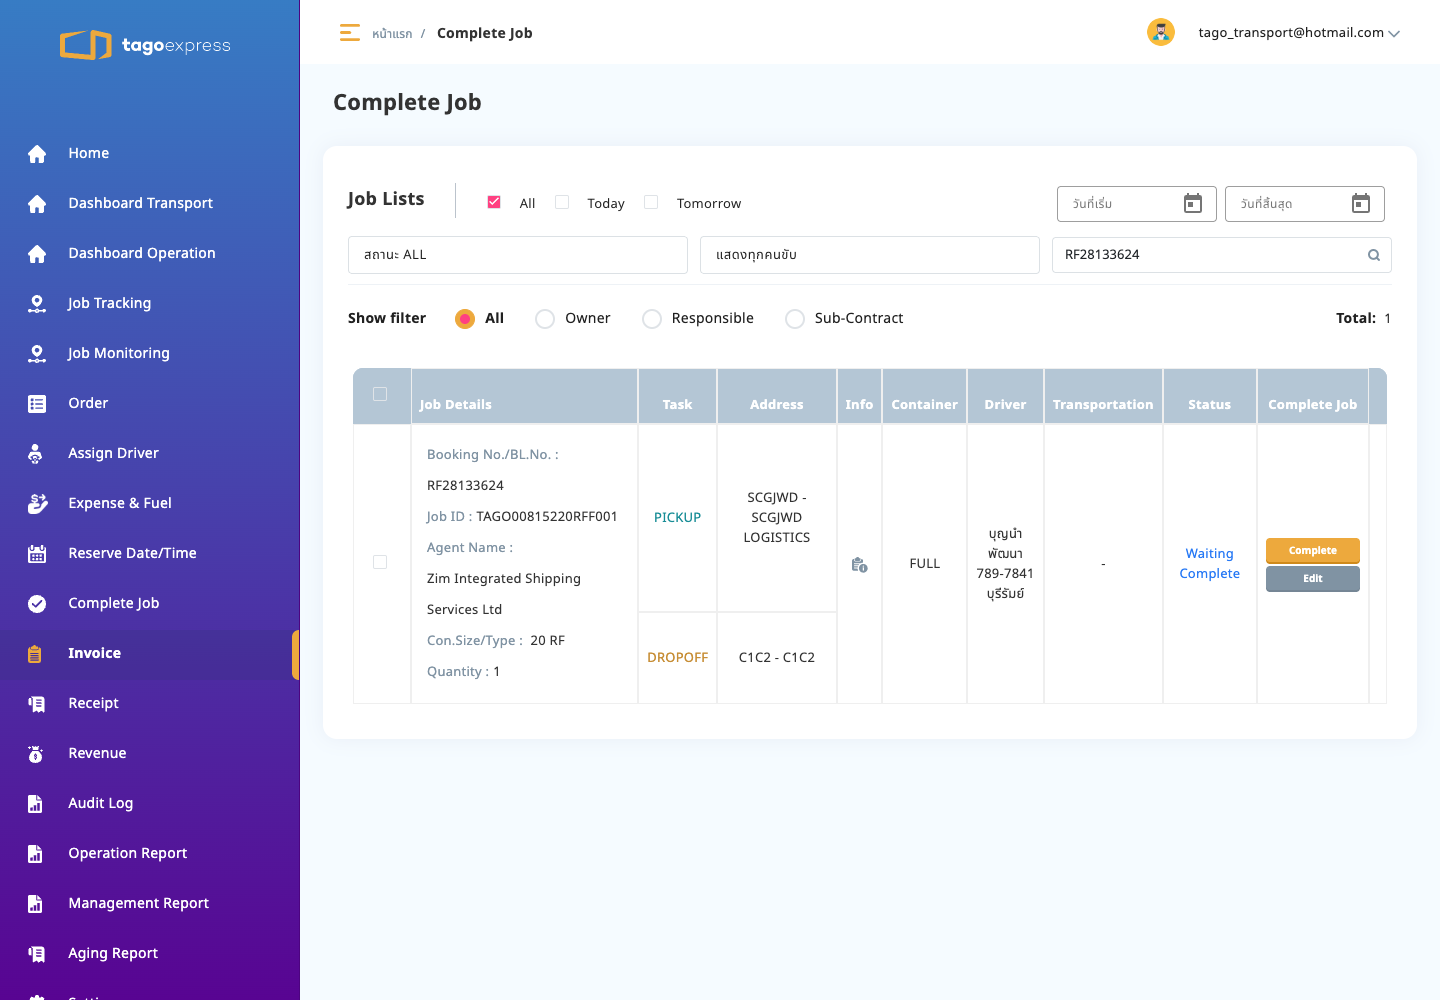Screen dimensions: 1440x1000
Task: Open Expense & Fuel menu item
Action: coord(120,503)
